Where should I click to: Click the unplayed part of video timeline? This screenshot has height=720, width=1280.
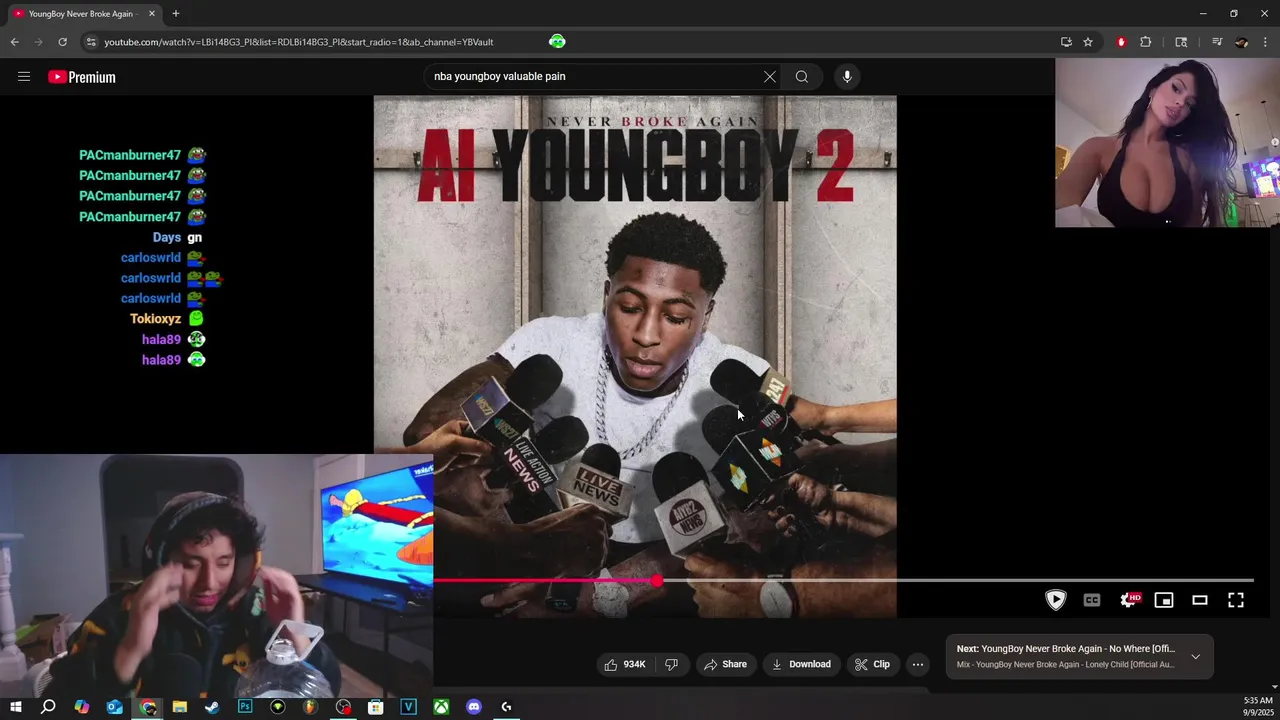(x=957, y=580)
